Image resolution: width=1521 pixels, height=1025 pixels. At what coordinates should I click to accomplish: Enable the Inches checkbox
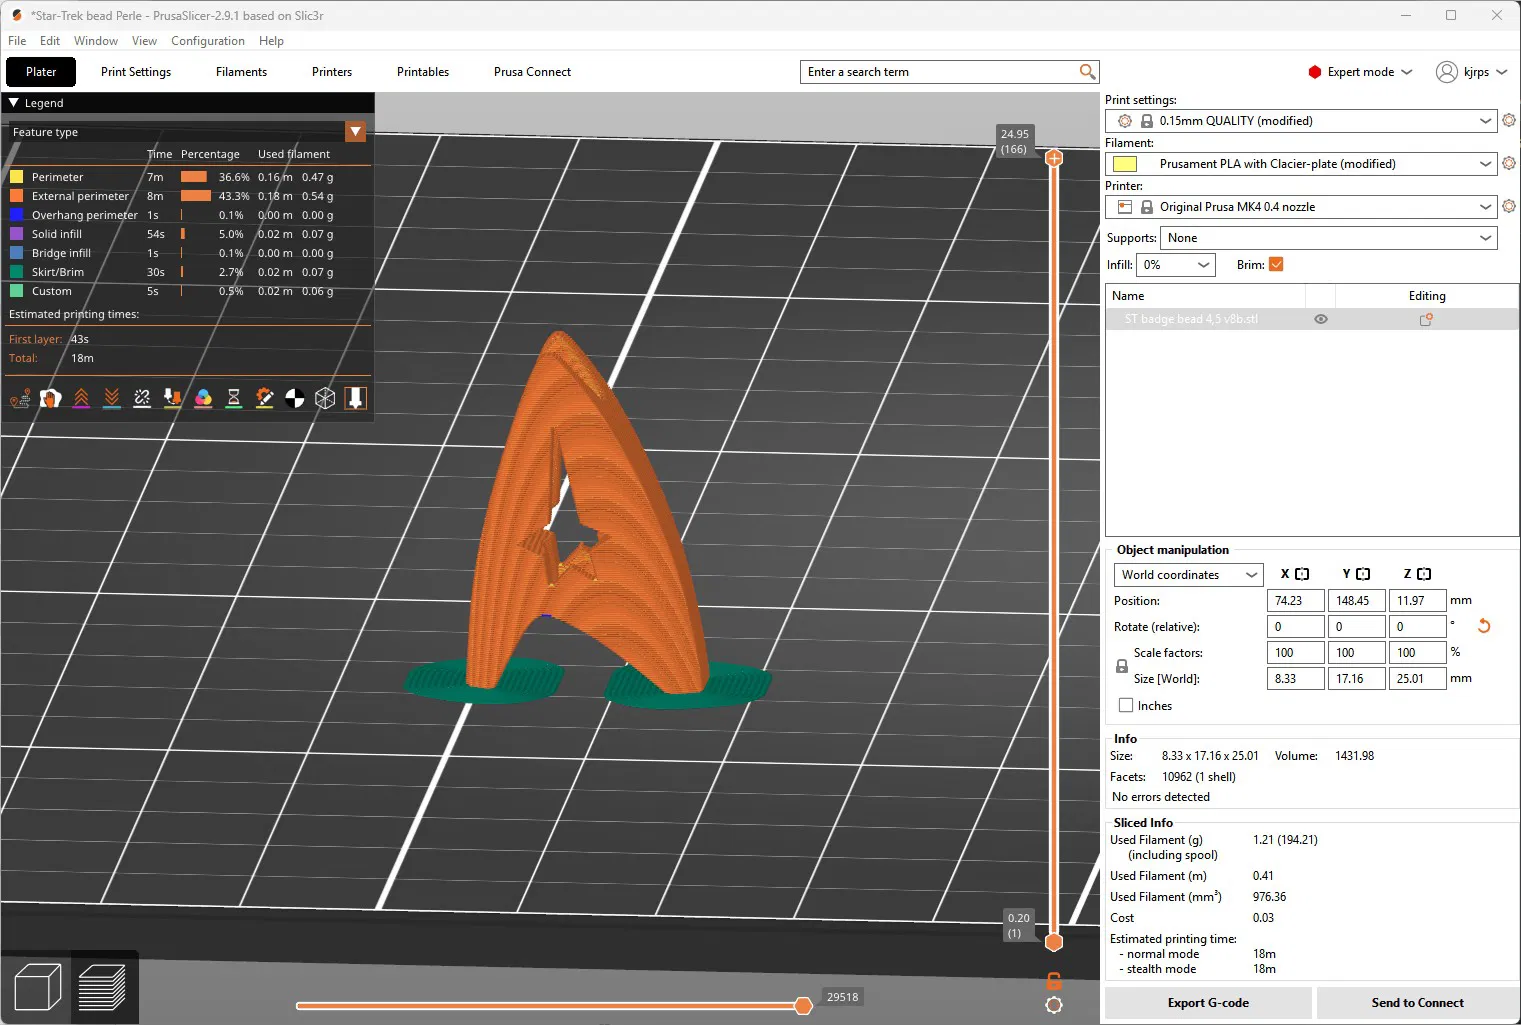[1126, 706]
